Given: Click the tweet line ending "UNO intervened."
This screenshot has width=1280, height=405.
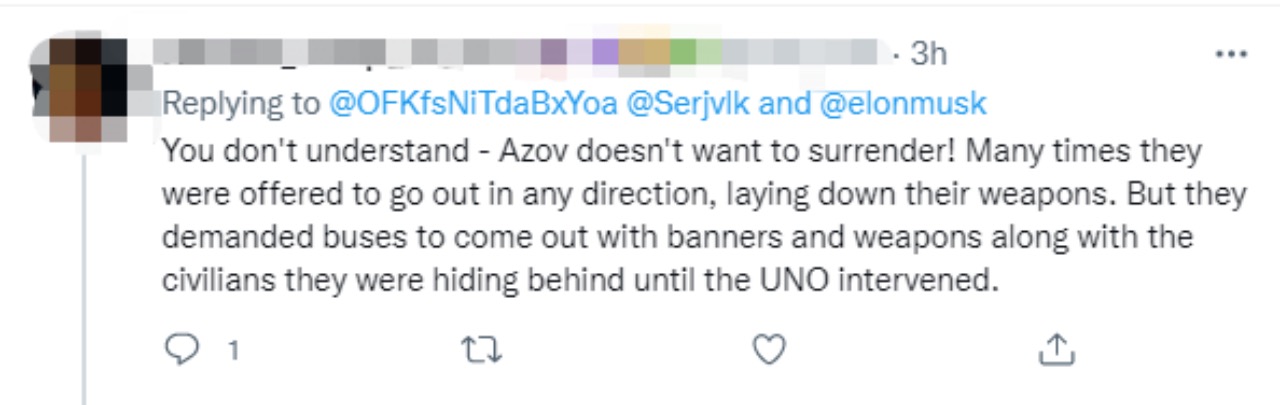Looking at the screenshot, I should pyautogui.click(x=580, y=277).
